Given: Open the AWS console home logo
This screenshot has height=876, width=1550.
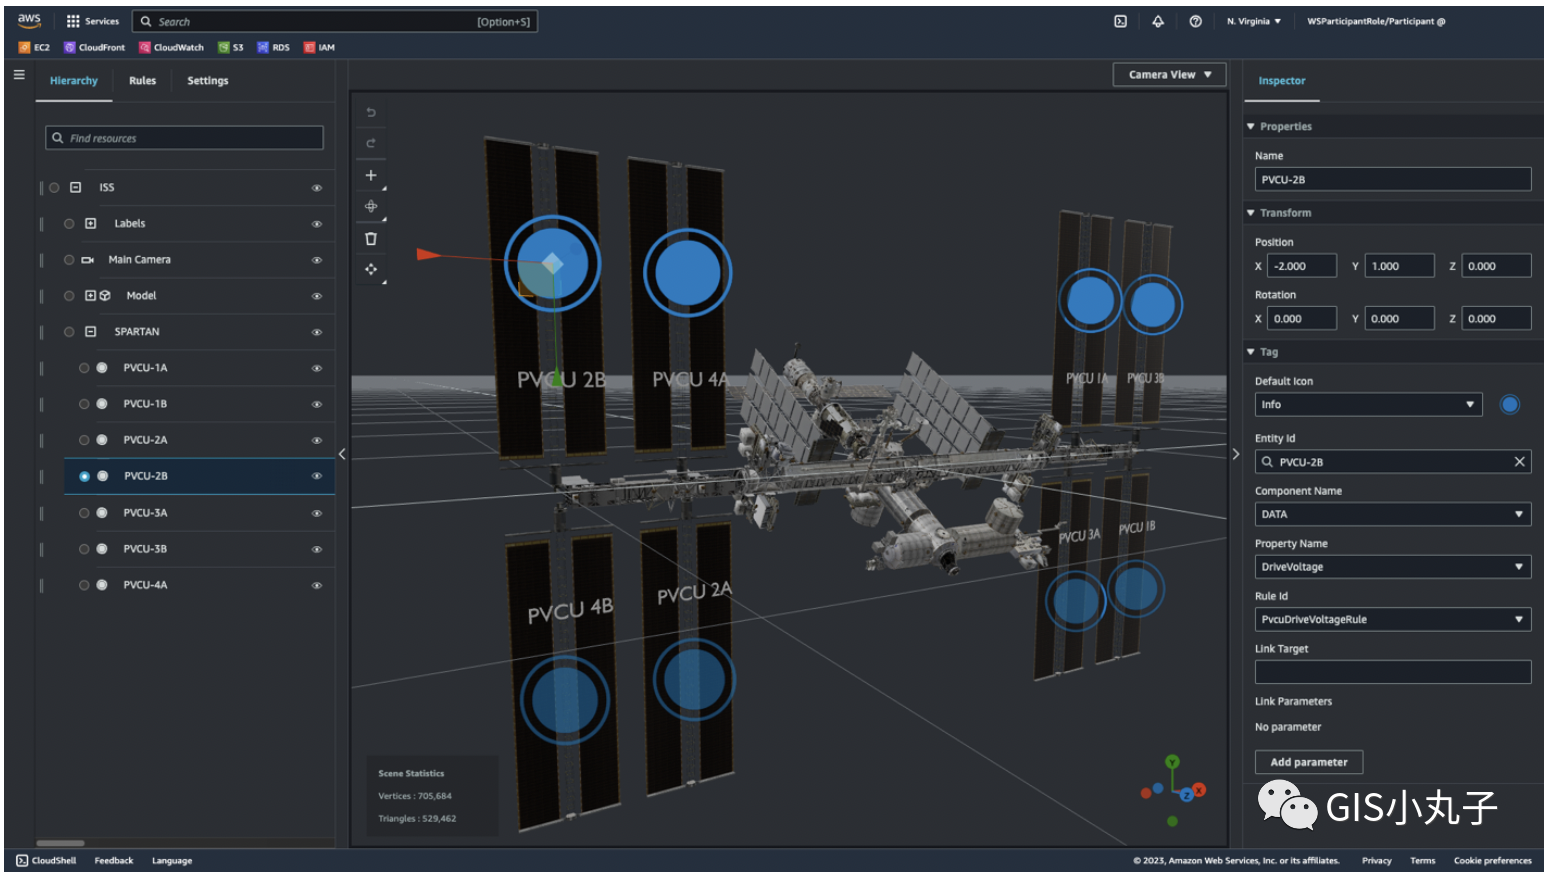Looking at the screenshot, I should pyautogui.click(x=29, y=20).
